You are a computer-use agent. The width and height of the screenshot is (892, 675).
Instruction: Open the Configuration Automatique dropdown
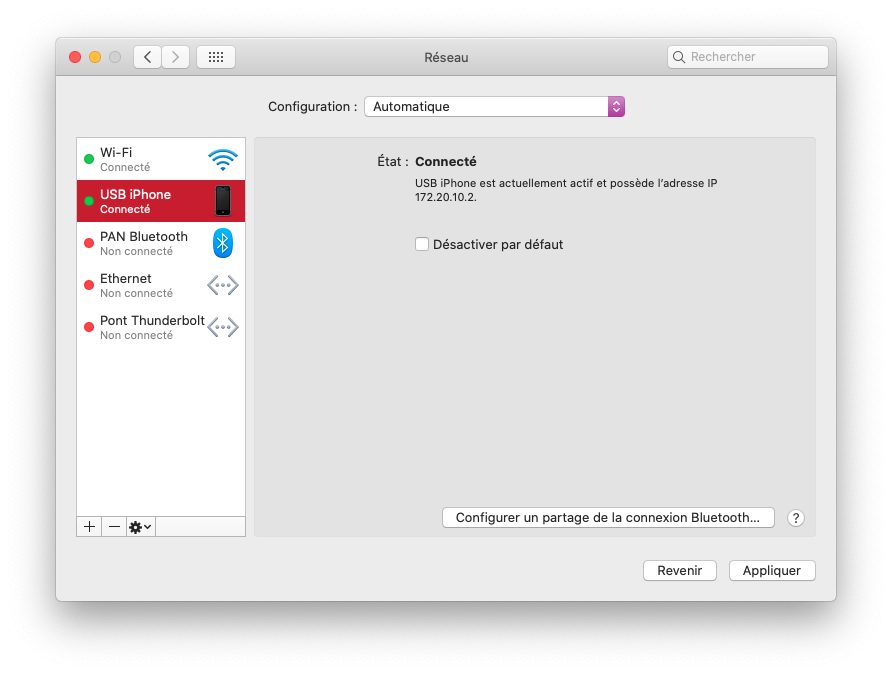[x=494, y=107]
